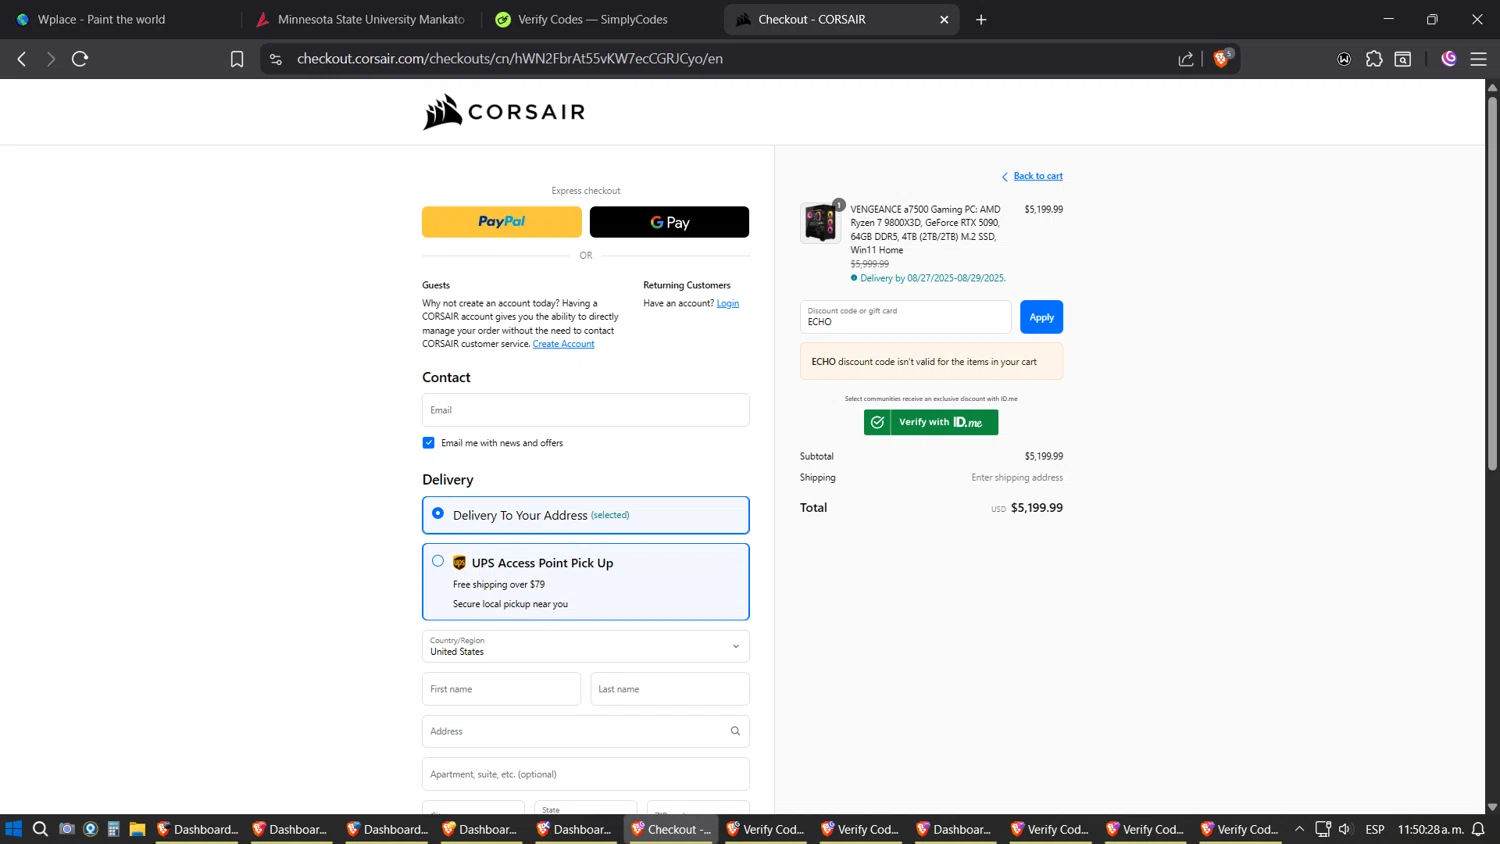Viewport: 1500px width, 844px height.
Task: Show hidden system tray icons
Action: click(1299, 829)
